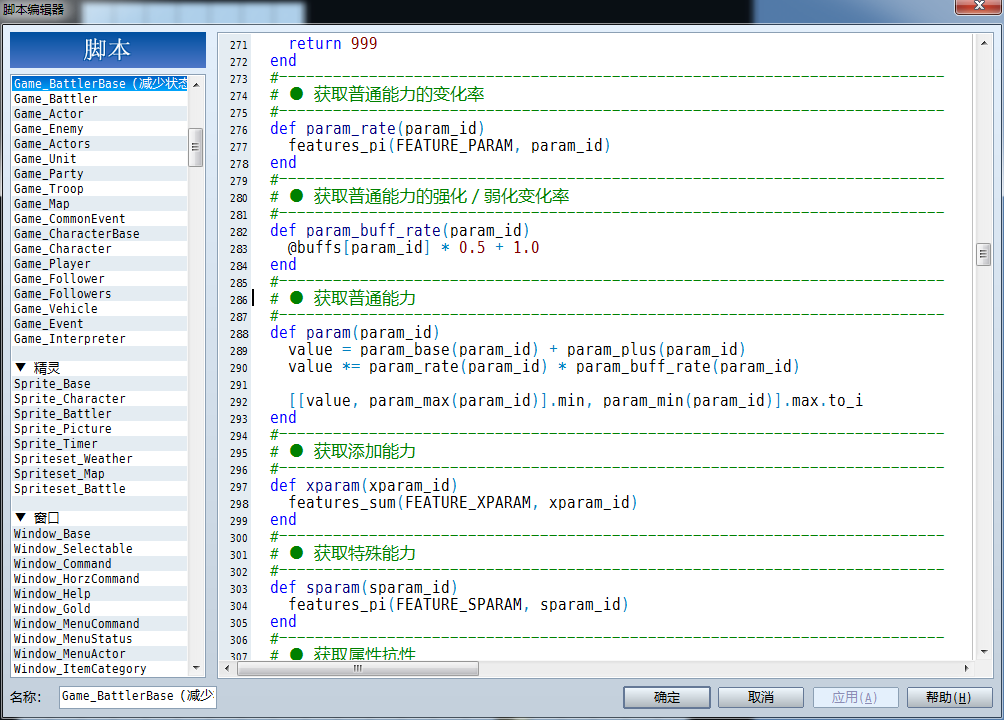The width and height of the screenshot is (1004, 720).
Task: Select the Spriteset_Battle script
Action: click(x=101, y=489)
